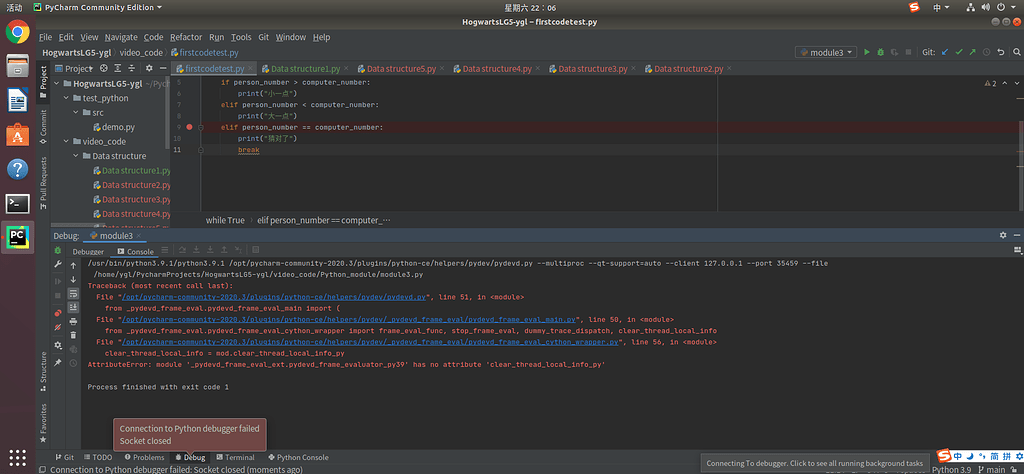The width and height of the screenshot is (1024, 474).
Task: Open the first pydevd.py traceback link
Action: click(x=274, y=296)
